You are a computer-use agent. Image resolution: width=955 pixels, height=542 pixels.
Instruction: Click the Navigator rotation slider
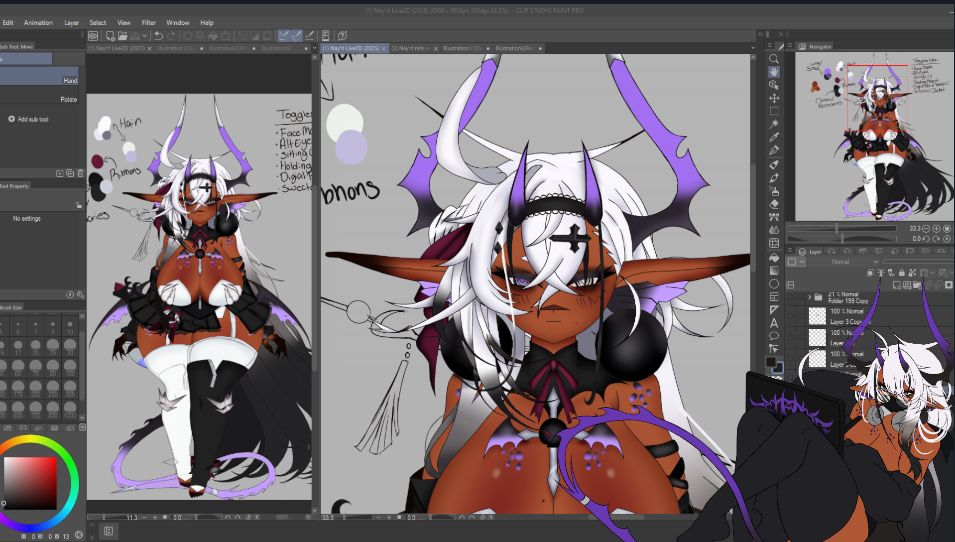(842, 239)
